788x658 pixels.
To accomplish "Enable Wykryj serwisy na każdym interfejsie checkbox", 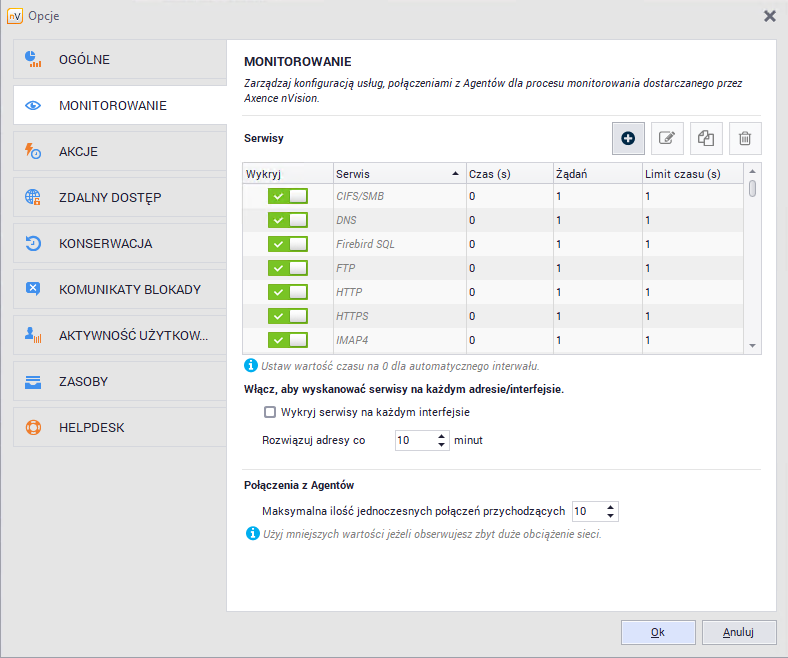I will 269,412.
